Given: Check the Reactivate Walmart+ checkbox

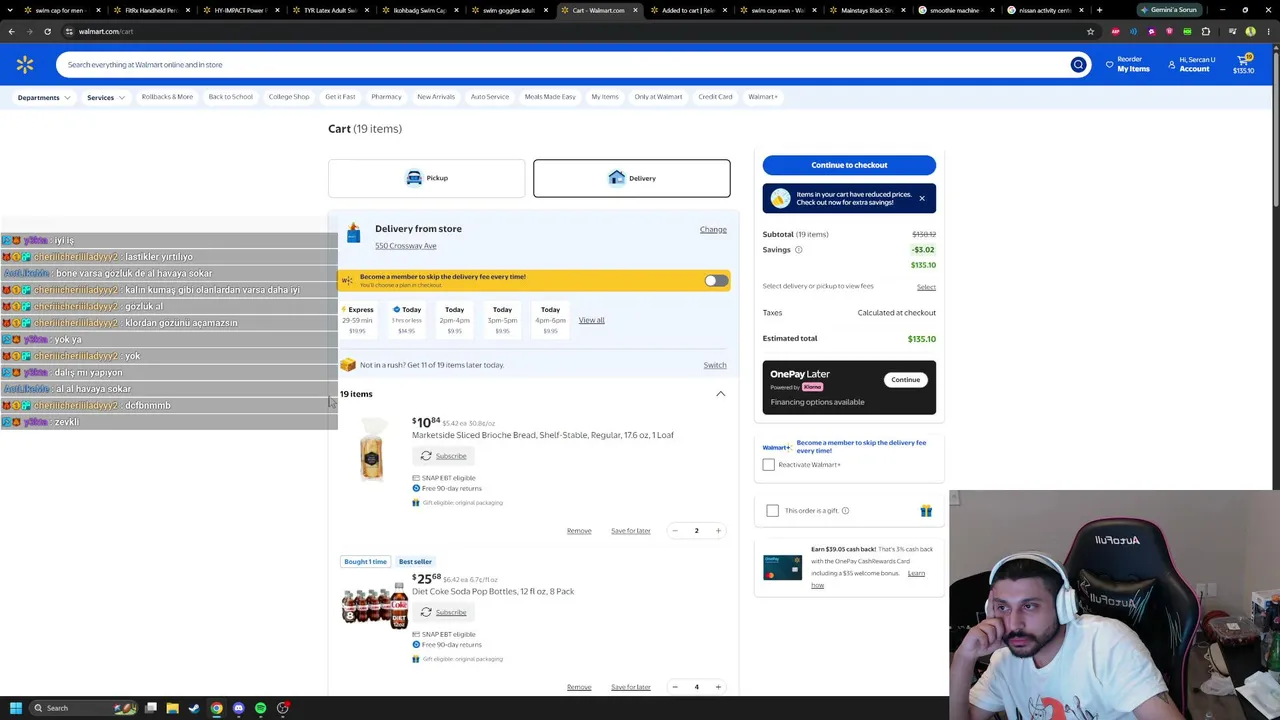Looking at the screenshot, I should [x=768, y=465].
